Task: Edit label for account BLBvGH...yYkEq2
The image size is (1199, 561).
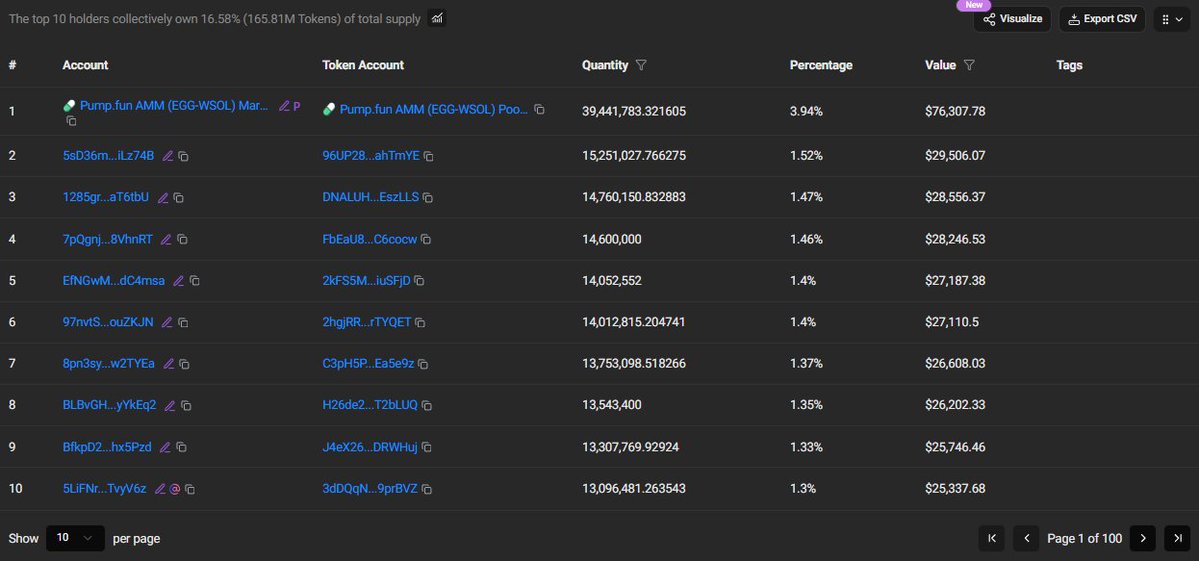Action: click(x=170, y=406)
